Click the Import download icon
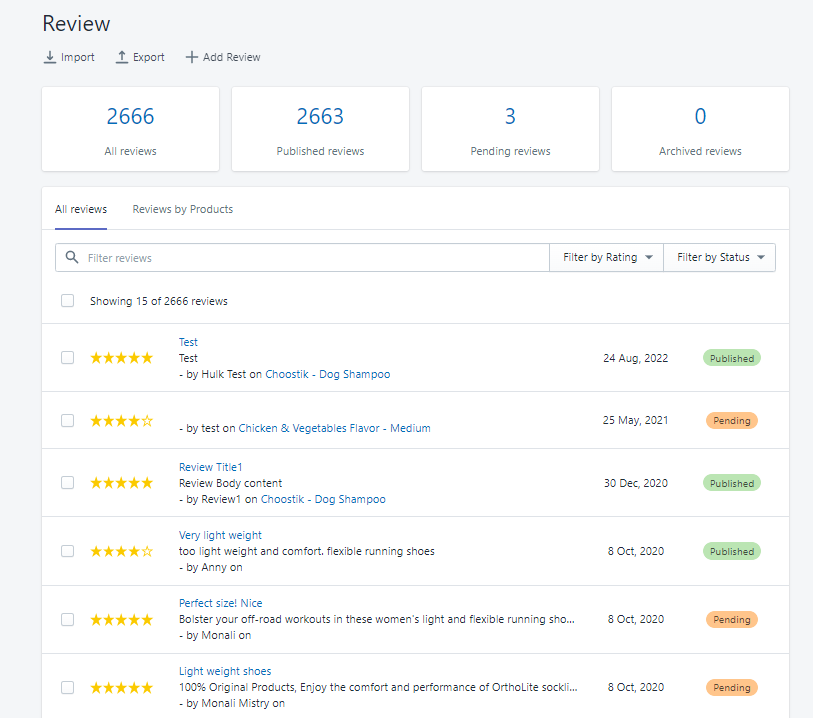 click(50, 57)
